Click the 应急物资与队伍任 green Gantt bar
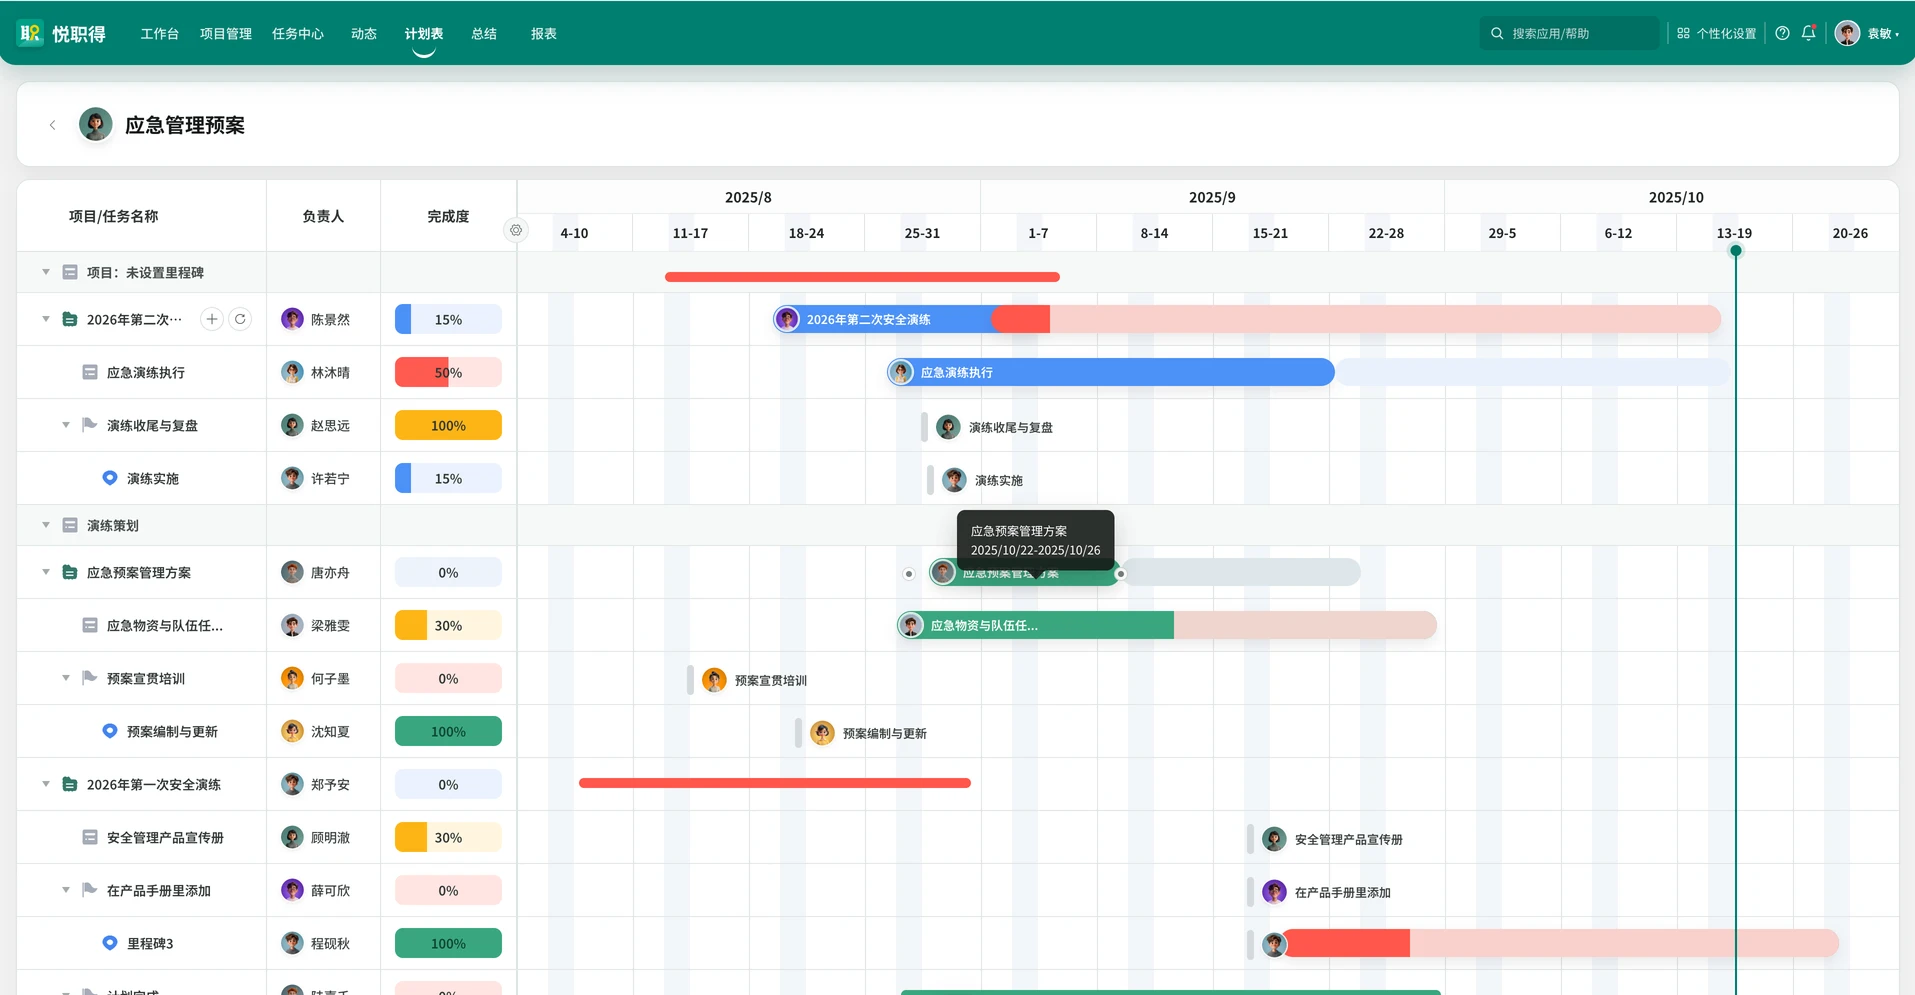 pyautogui.click(x=1035, y=625)
